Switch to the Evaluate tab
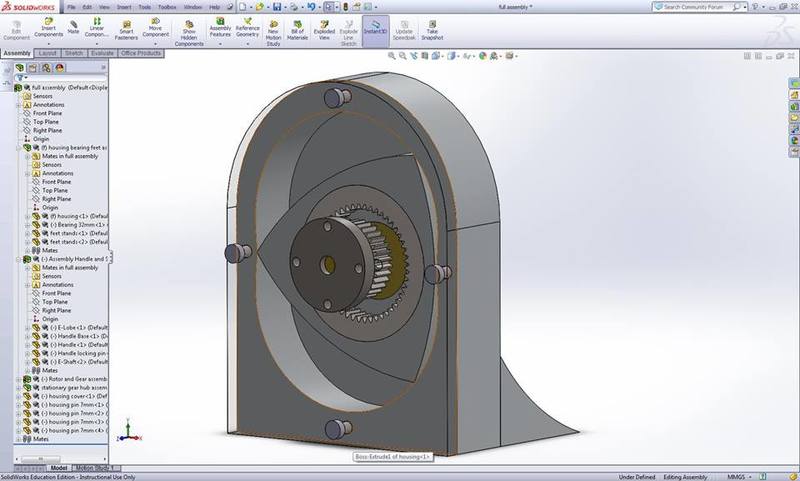 click(x=102, y=52)
